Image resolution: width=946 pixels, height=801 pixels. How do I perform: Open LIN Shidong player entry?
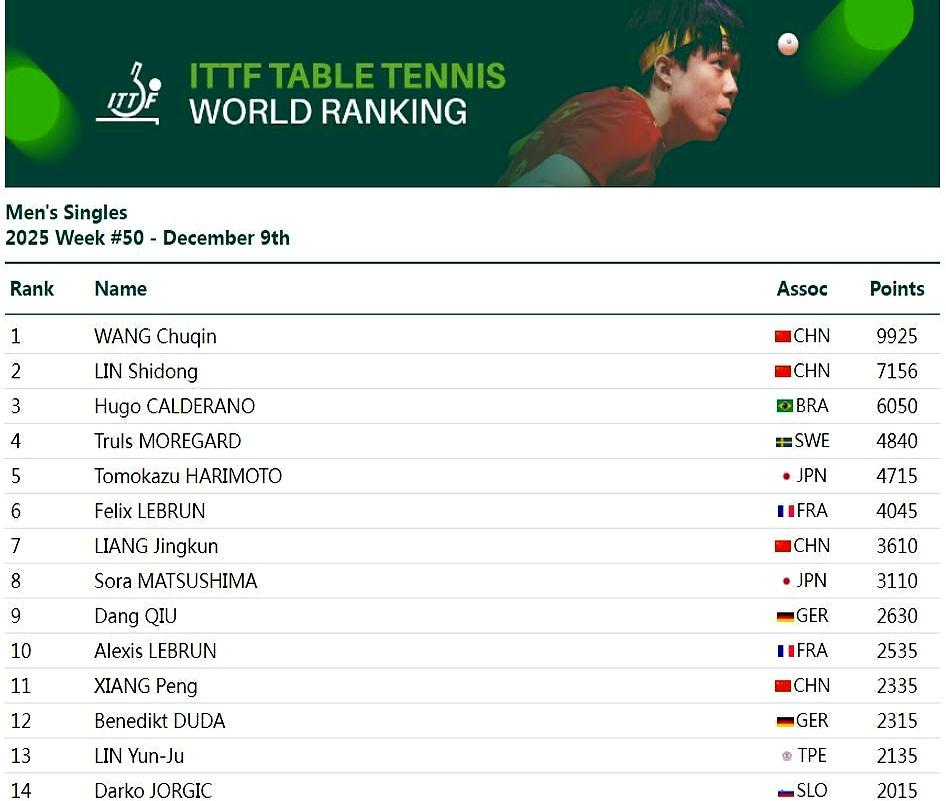[146, 372]
